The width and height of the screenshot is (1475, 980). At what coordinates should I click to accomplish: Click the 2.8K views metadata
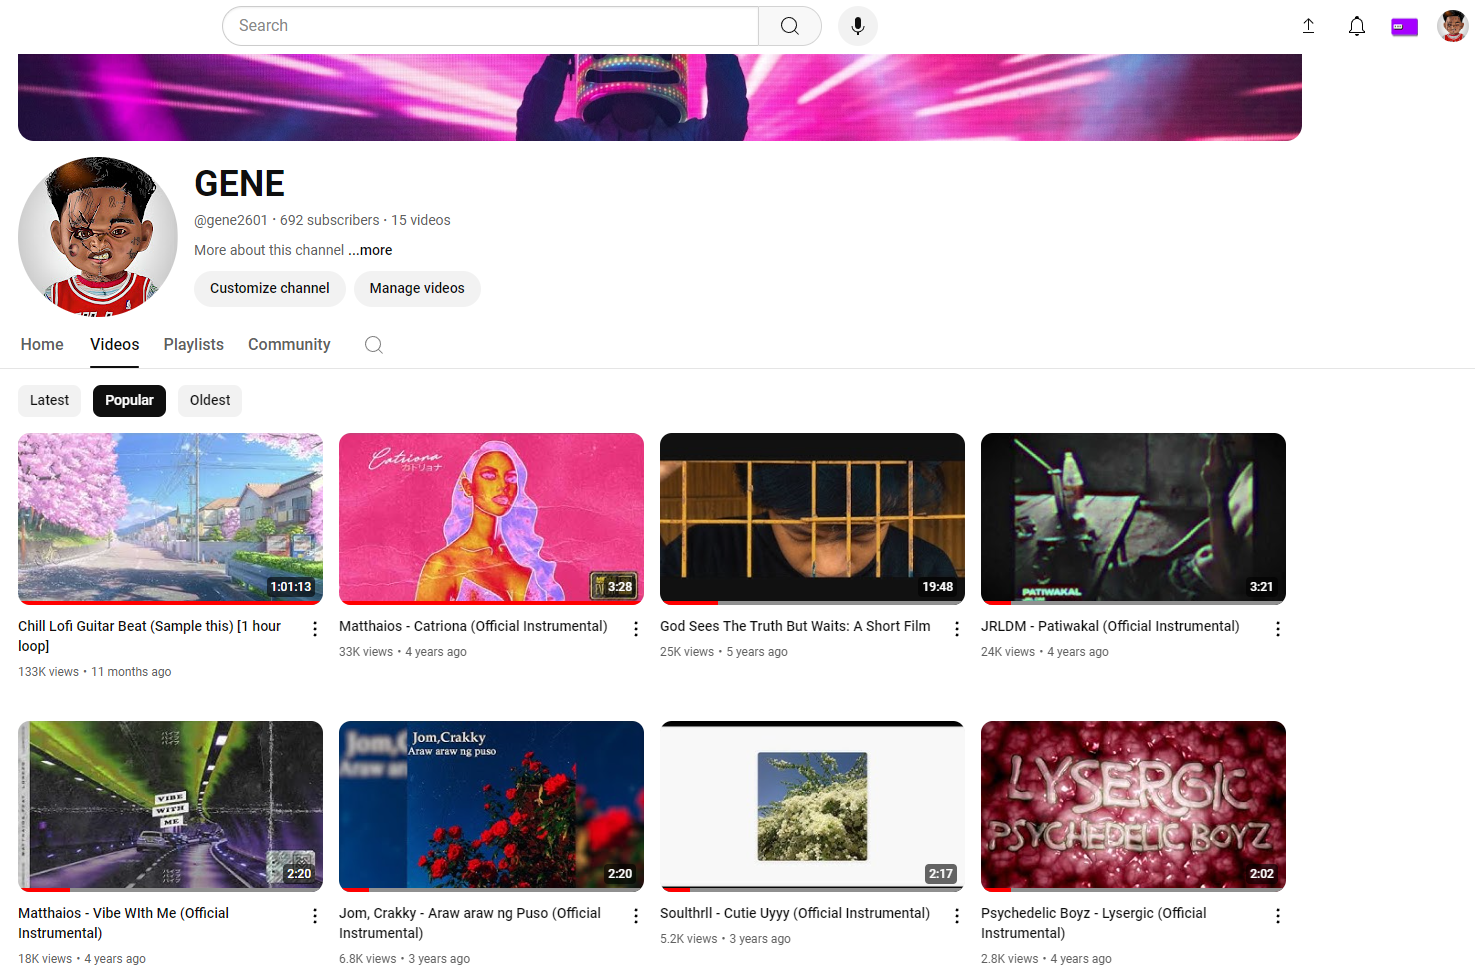(x=1010, y=960)
